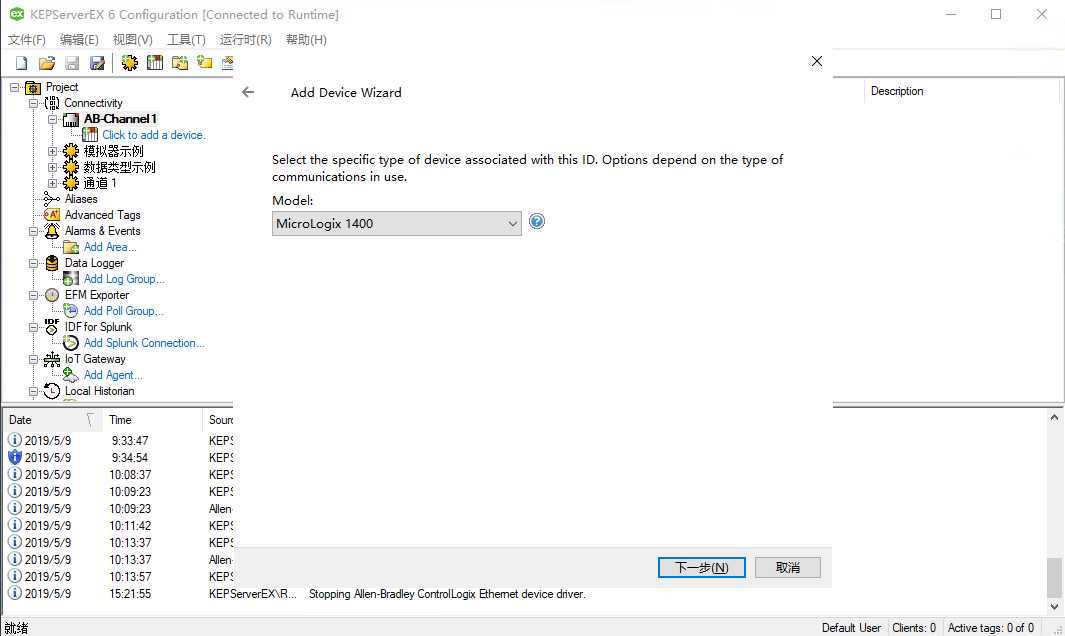Go back using the wizard's left arrow
1065x636 pixels.
(x=248, y=92)
